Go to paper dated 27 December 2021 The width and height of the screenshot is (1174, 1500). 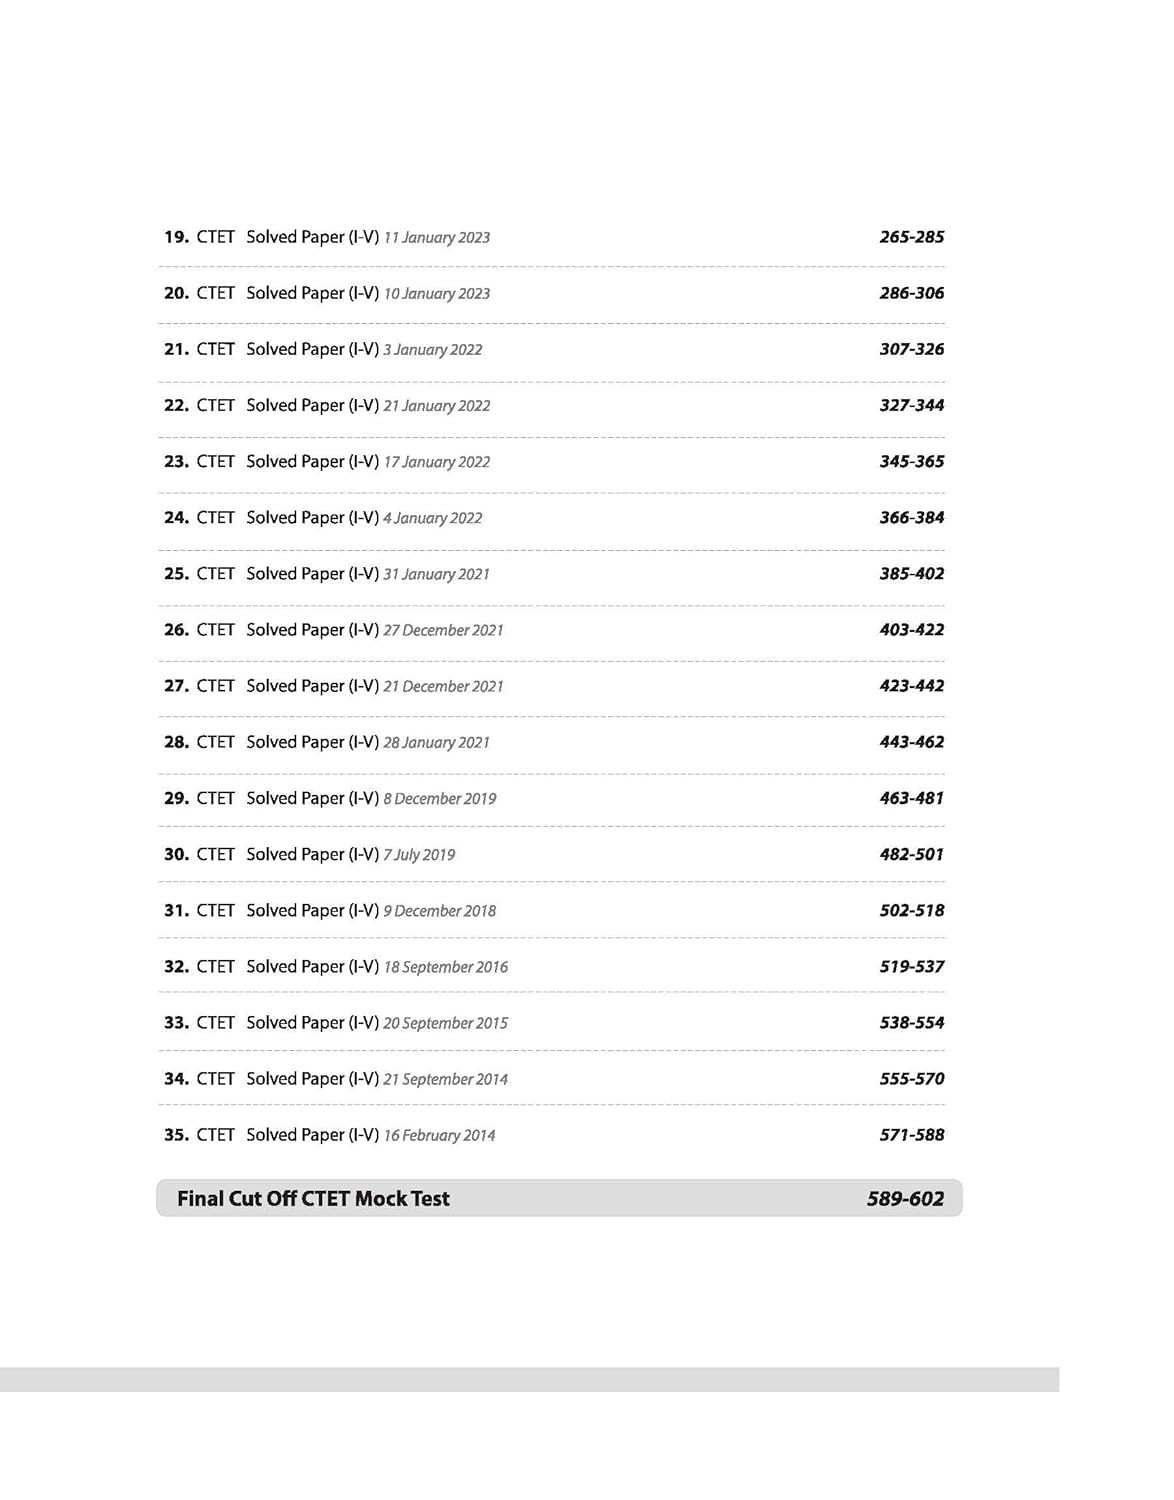tap(553, 630)
